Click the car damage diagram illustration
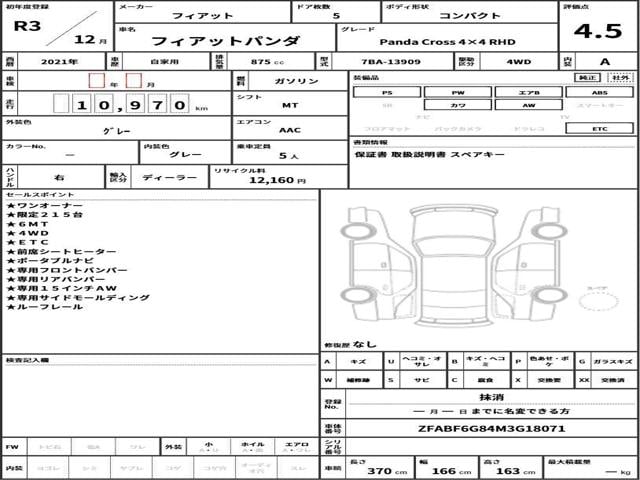 [450, 265]
